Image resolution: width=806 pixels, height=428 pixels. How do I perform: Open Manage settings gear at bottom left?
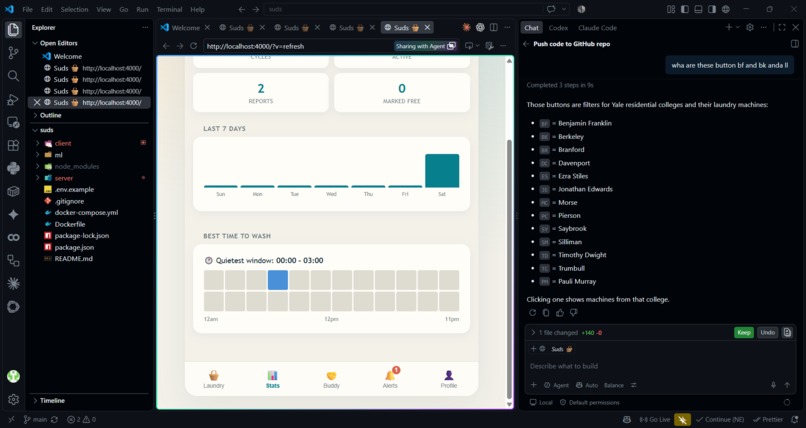[x=13, y=399]
